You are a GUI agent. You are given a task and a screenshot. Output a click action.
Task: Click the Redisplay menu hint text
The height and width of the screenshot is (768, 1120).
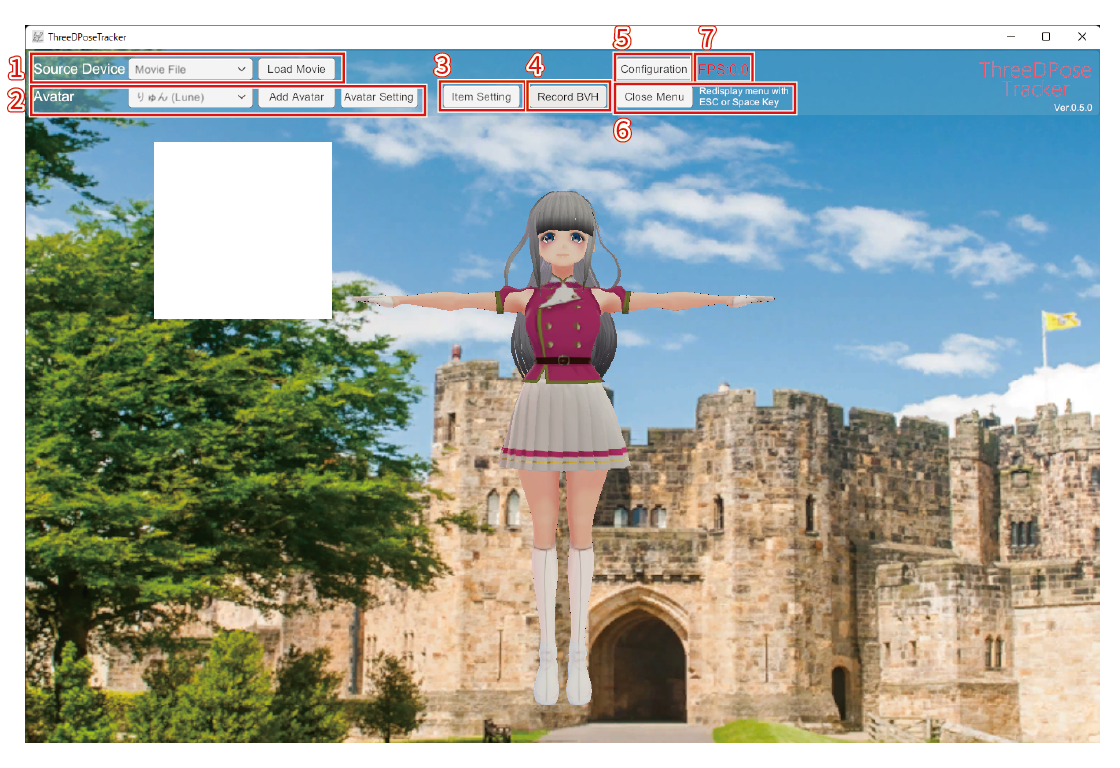[x=744, y=97]
